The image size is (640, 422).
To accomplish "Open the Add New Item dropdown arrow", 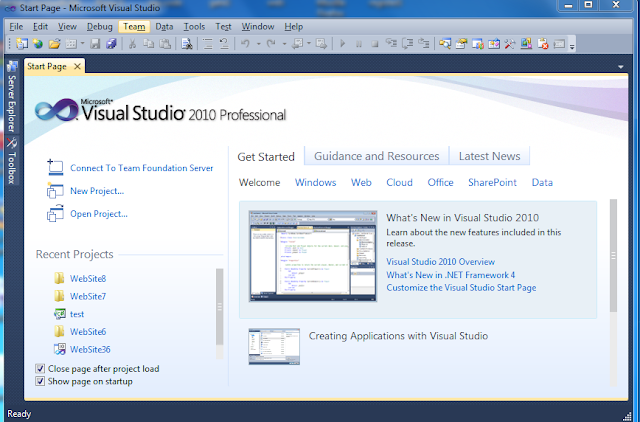I will (82, 43).
